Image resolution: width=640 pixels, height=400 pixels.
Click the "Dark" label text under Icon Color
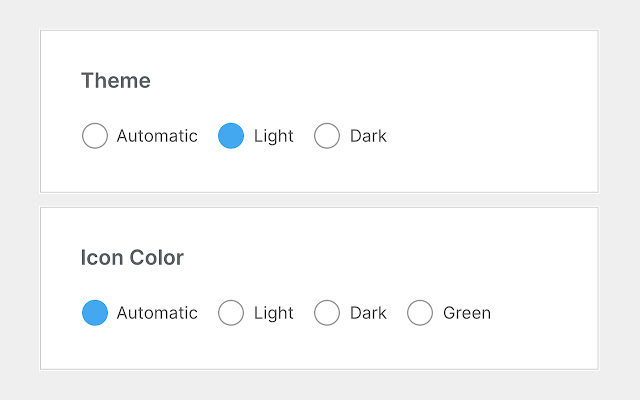pyautogui.click(x=368, y=313)
